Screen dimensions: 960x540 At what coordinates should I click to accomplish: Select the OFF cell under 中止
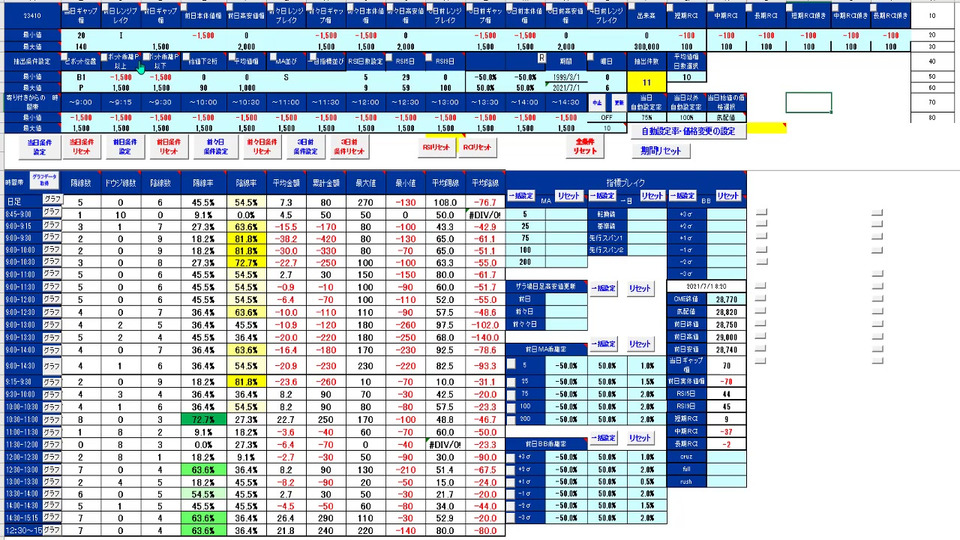[607, 117]
